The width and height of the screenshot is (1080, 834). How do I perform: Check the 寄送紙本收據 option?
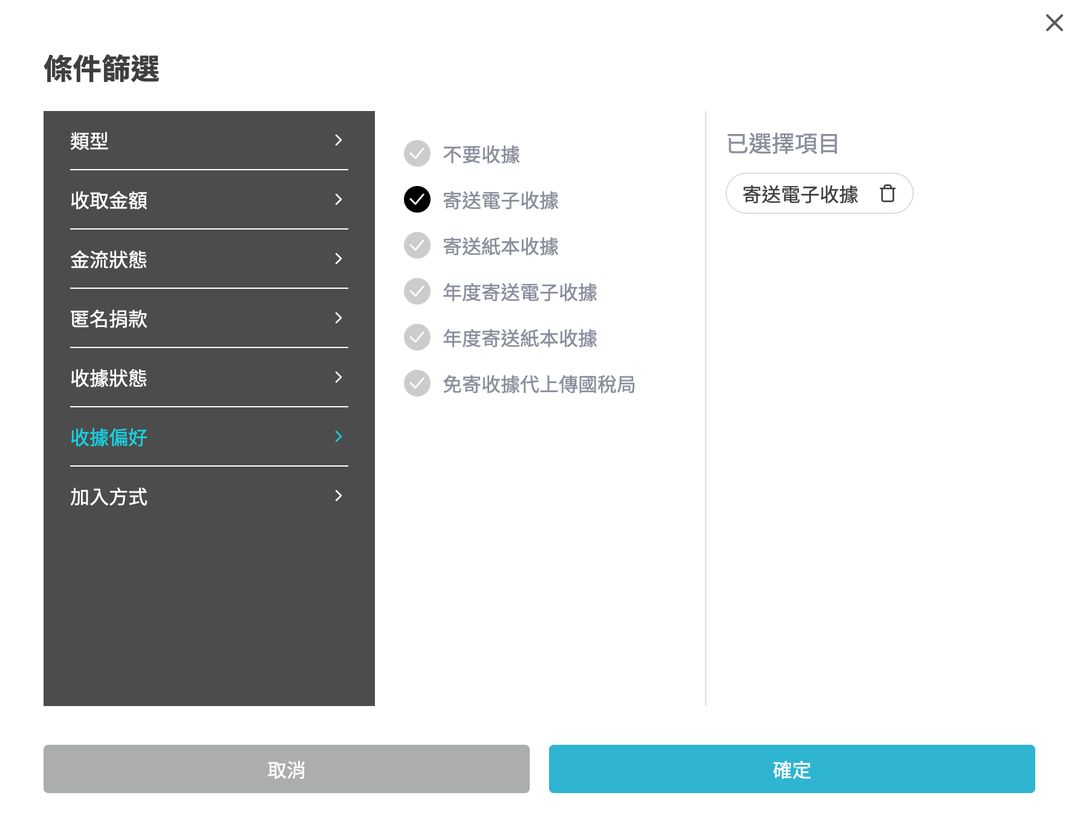[x=417, y=246]
